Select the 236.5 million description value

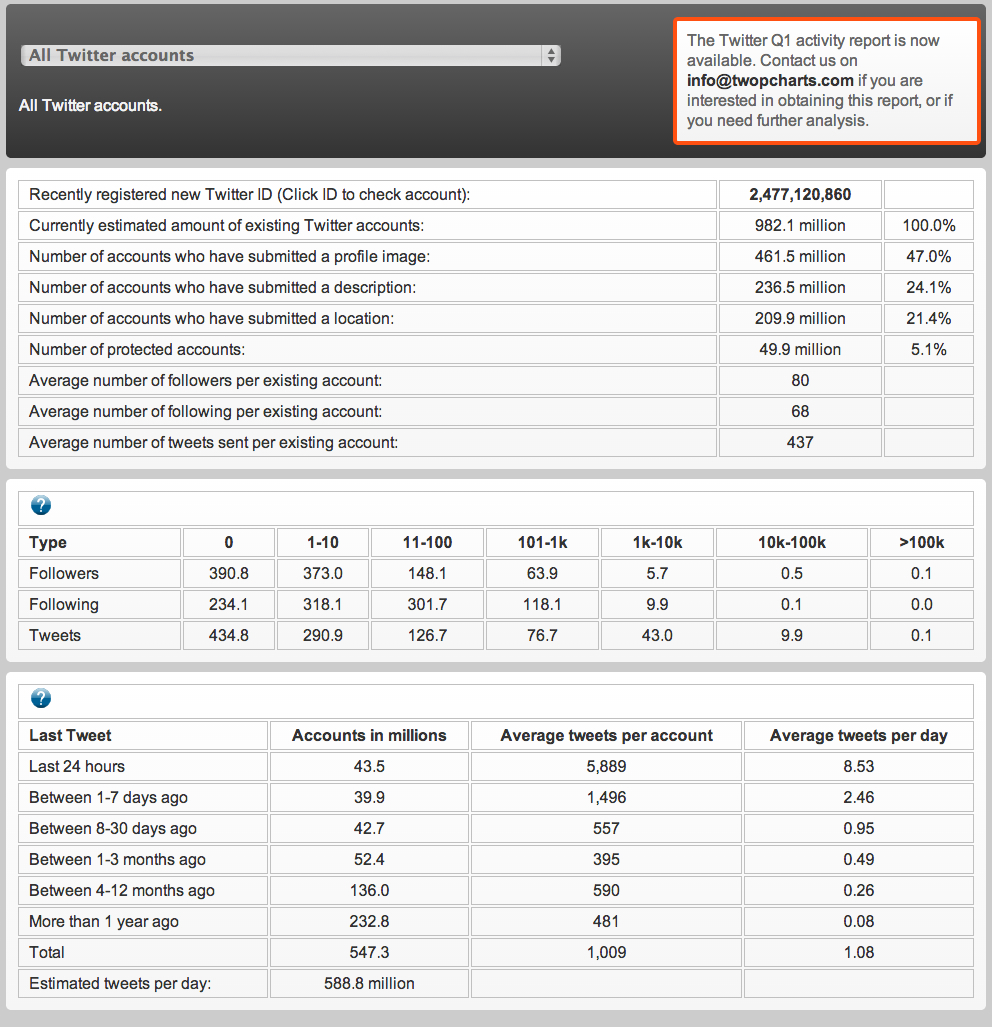pyautogui.click(x=800, y=288)
